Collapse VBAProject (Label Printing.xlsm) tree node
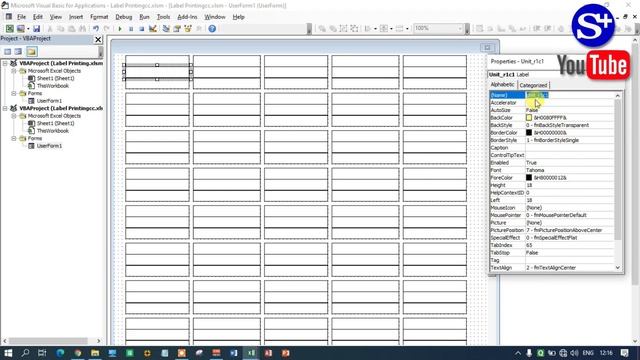Viewport: 640px width, 360px height. pos(5,63)
